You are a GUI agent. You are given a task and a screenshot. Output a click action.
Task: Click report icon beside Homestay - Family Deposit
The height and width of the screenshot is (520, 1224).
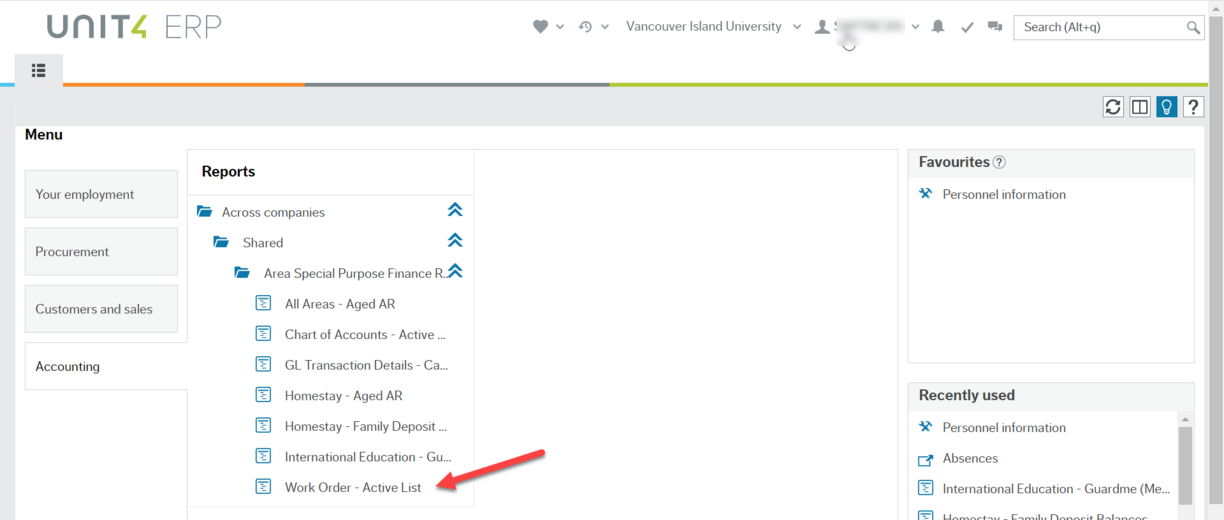tap(263, 425)
